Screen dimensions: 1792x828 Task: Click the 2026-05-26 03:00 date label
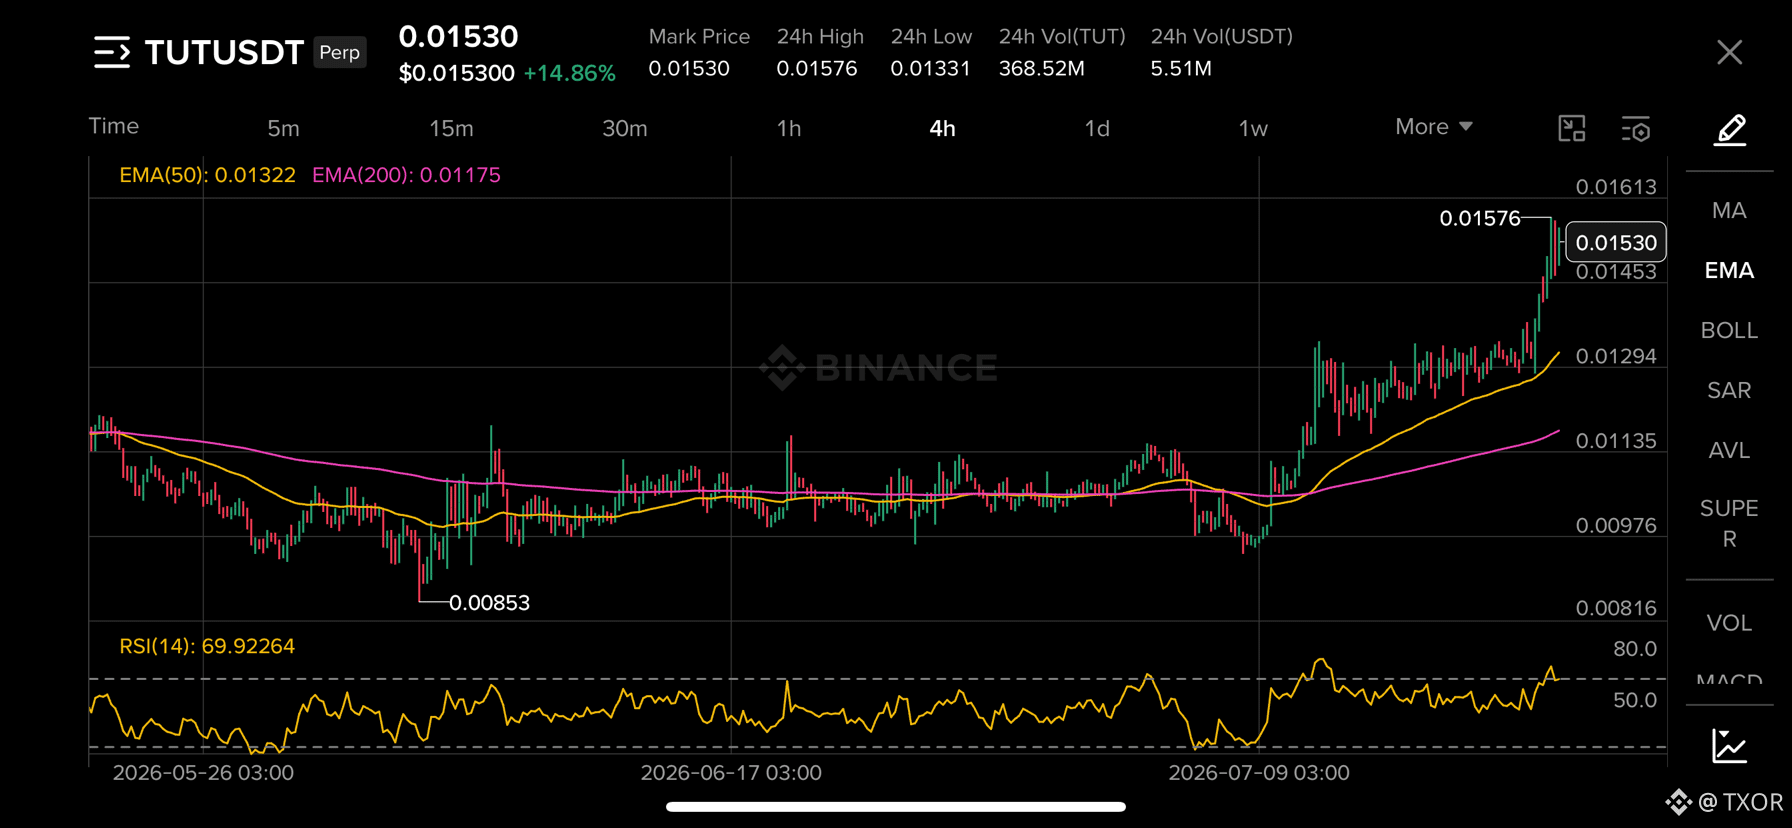pos(203,773)
